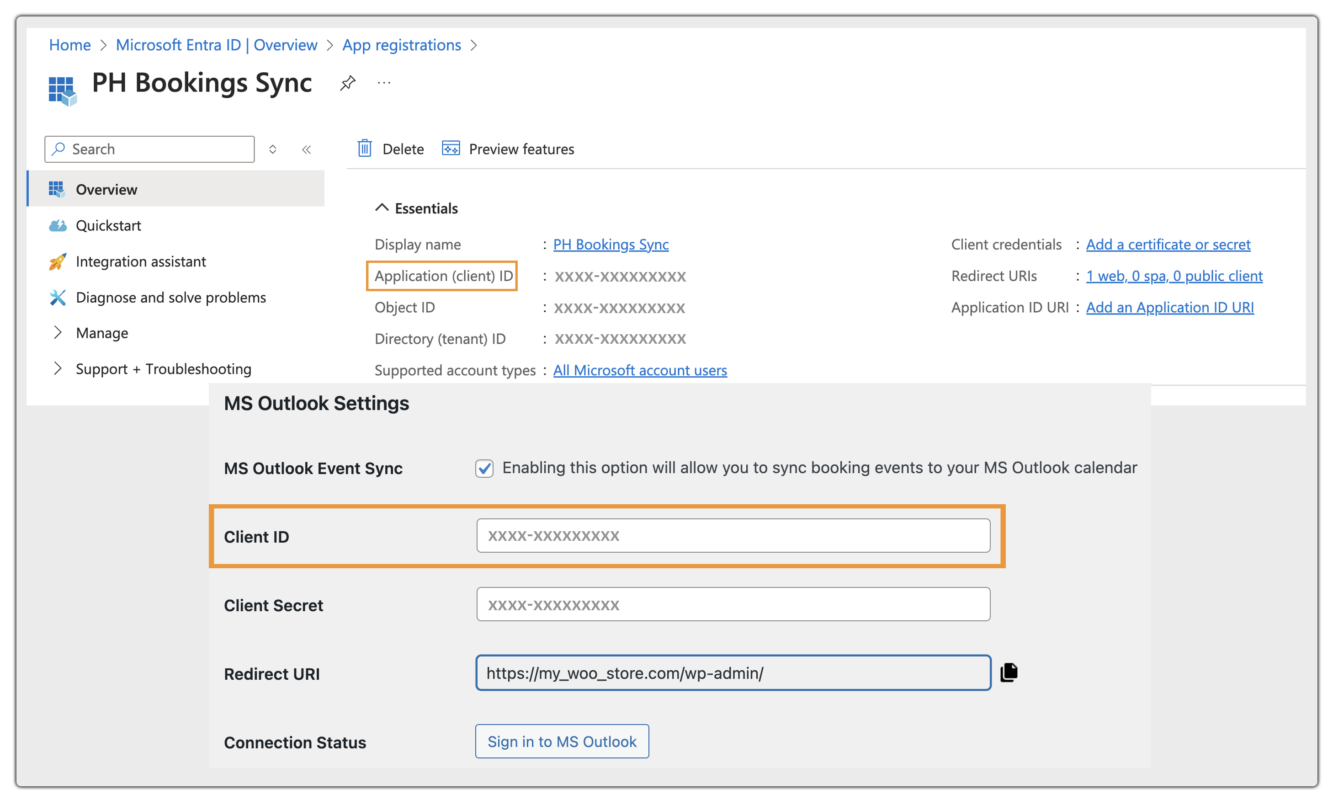This screenshot has height=800, width=1333.
Task: Go to App registrations breadcrumb
Action: pyautogui.click(x=402, y=45)
